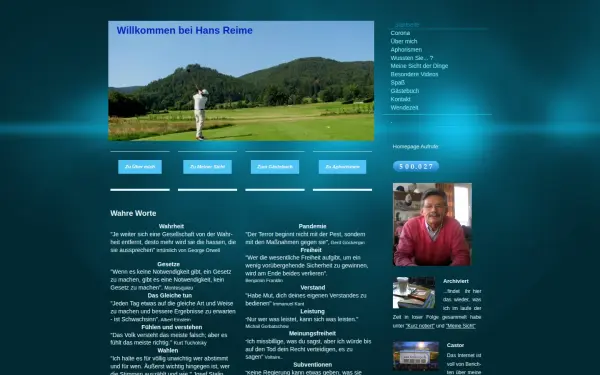Click the 'Montesquieu' attribution

click(x=179, y=288)
